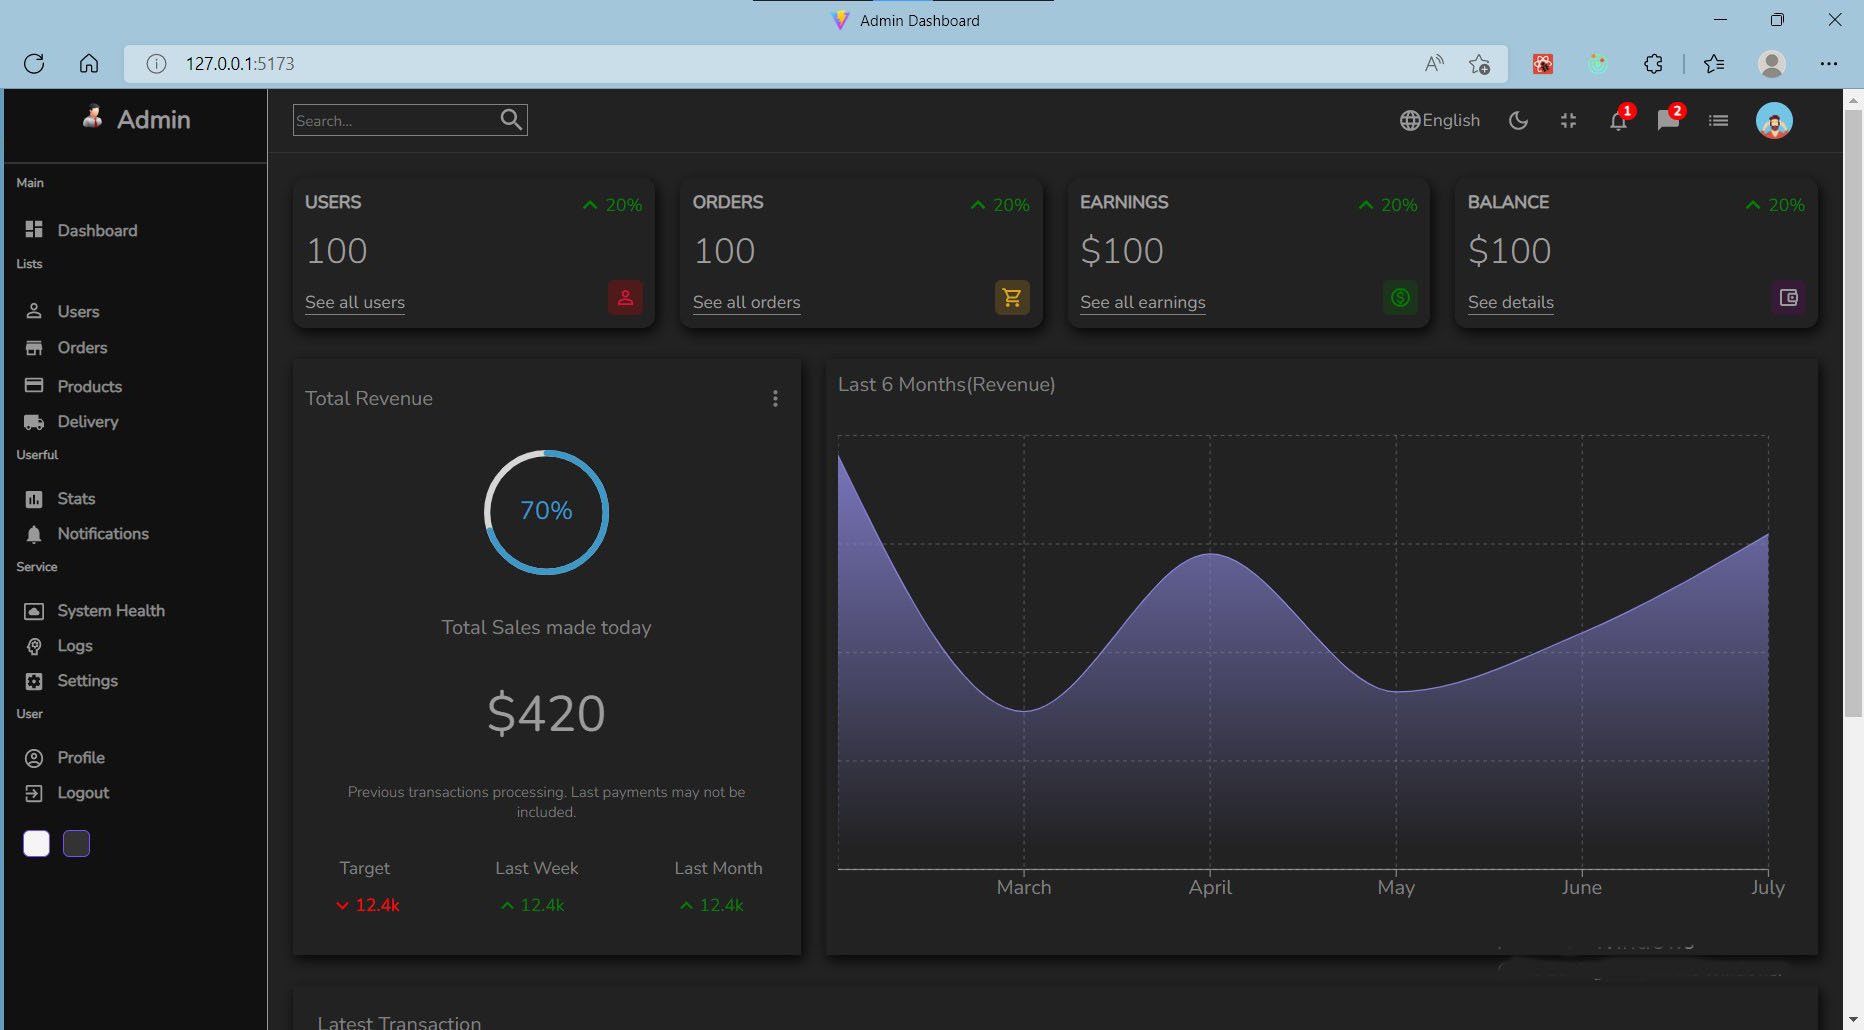
Task: Add page to favorites star icon
Action: pyautogui.click(x=1480, y=64)
